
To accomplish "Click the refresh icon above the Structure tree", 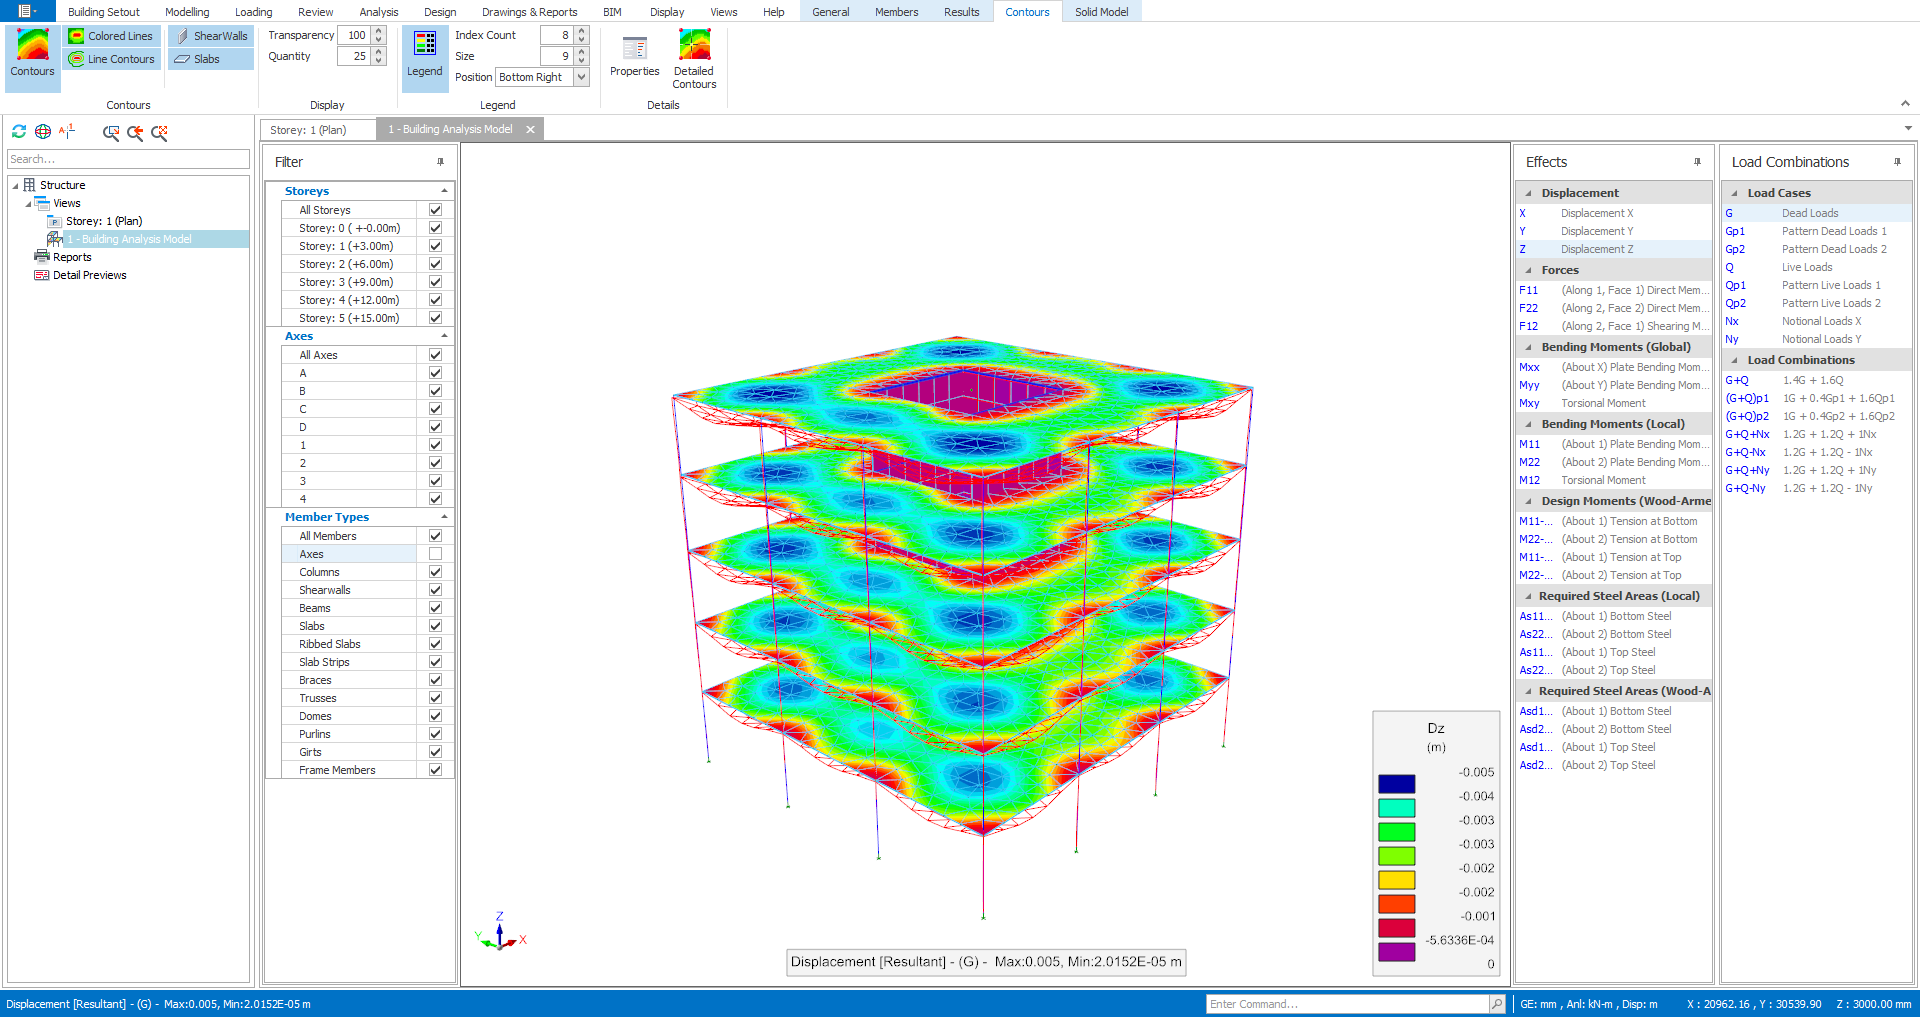I will tap(18, 131).
